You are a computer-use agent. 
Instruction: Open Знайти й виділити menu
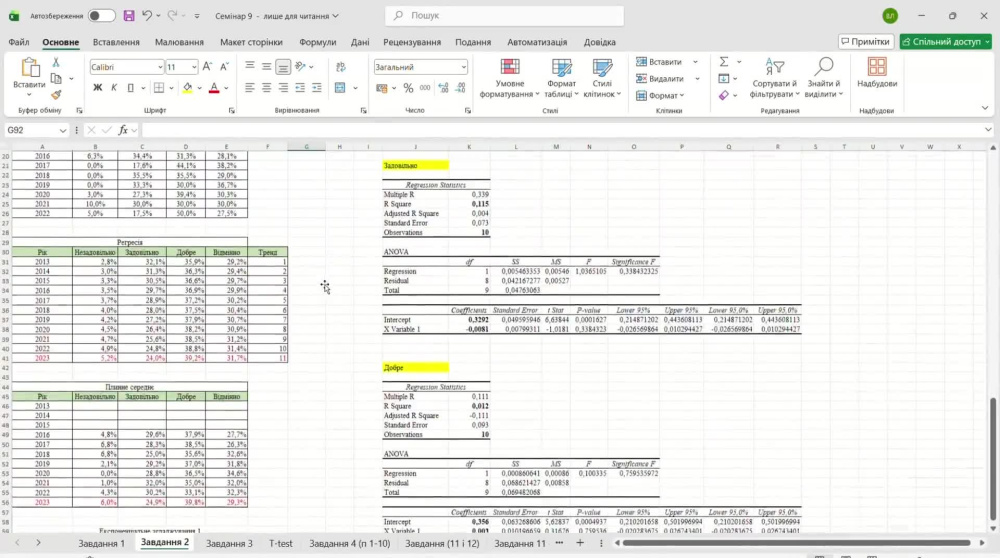pos(824,78)
